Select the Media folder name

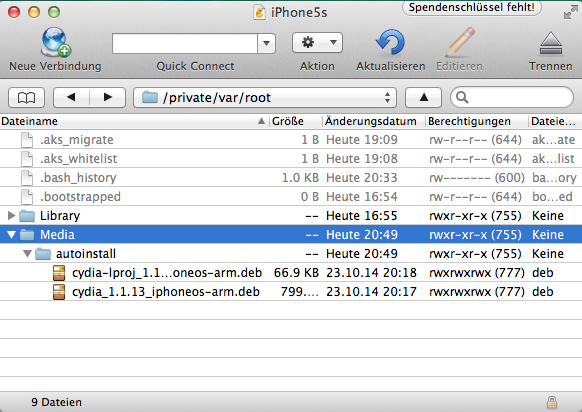click(x=57, y=235)
